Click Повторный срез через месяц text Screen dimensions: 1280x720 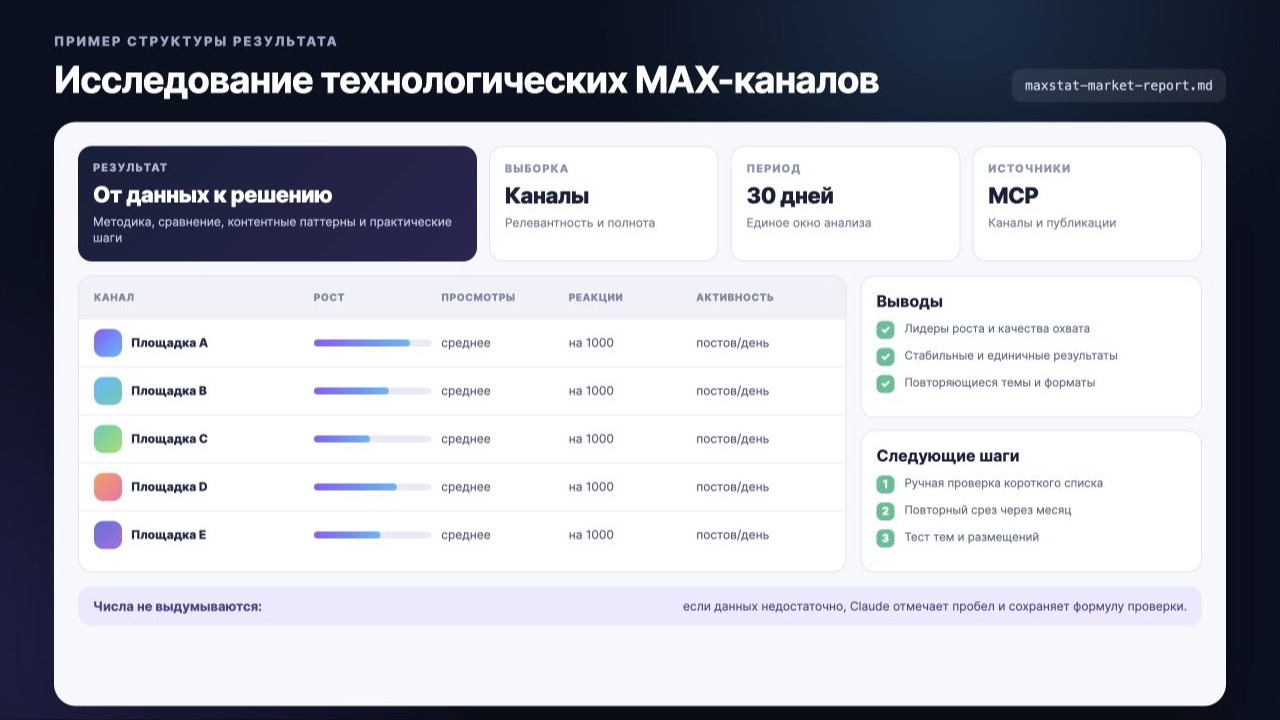[x=988, y=510]
